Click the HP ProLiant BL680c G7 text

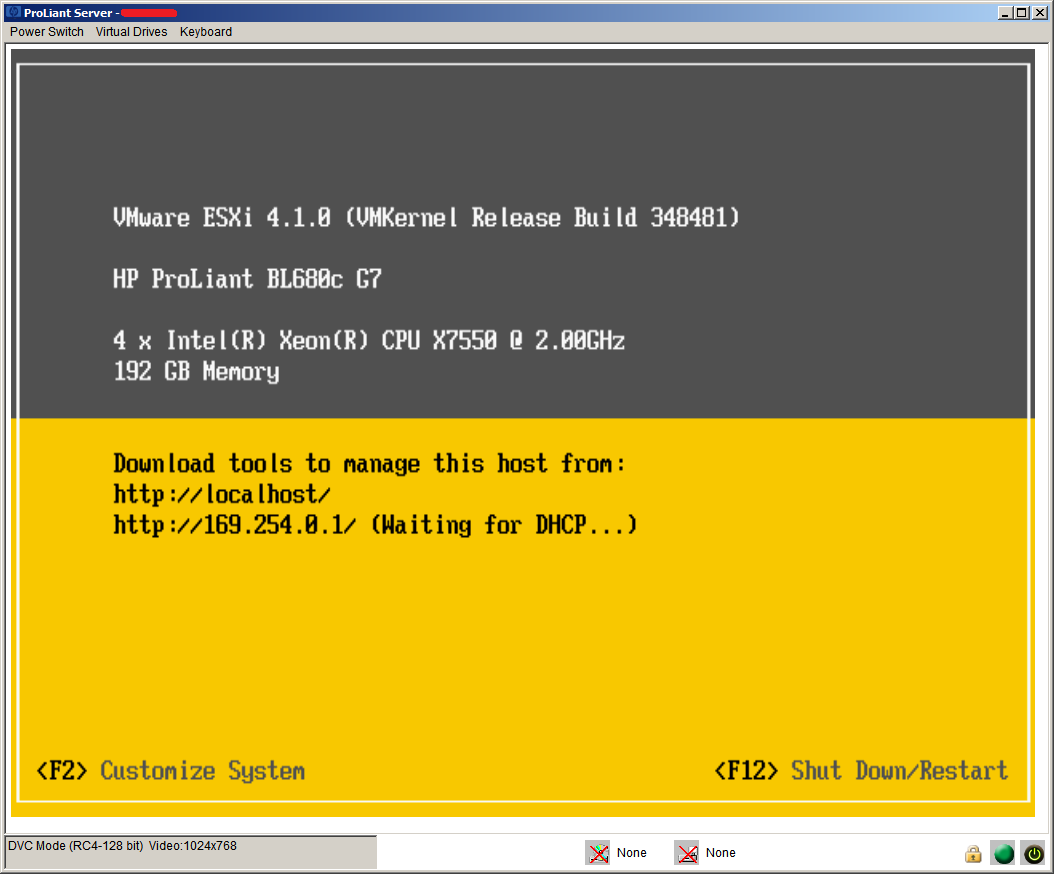point(247,279)
